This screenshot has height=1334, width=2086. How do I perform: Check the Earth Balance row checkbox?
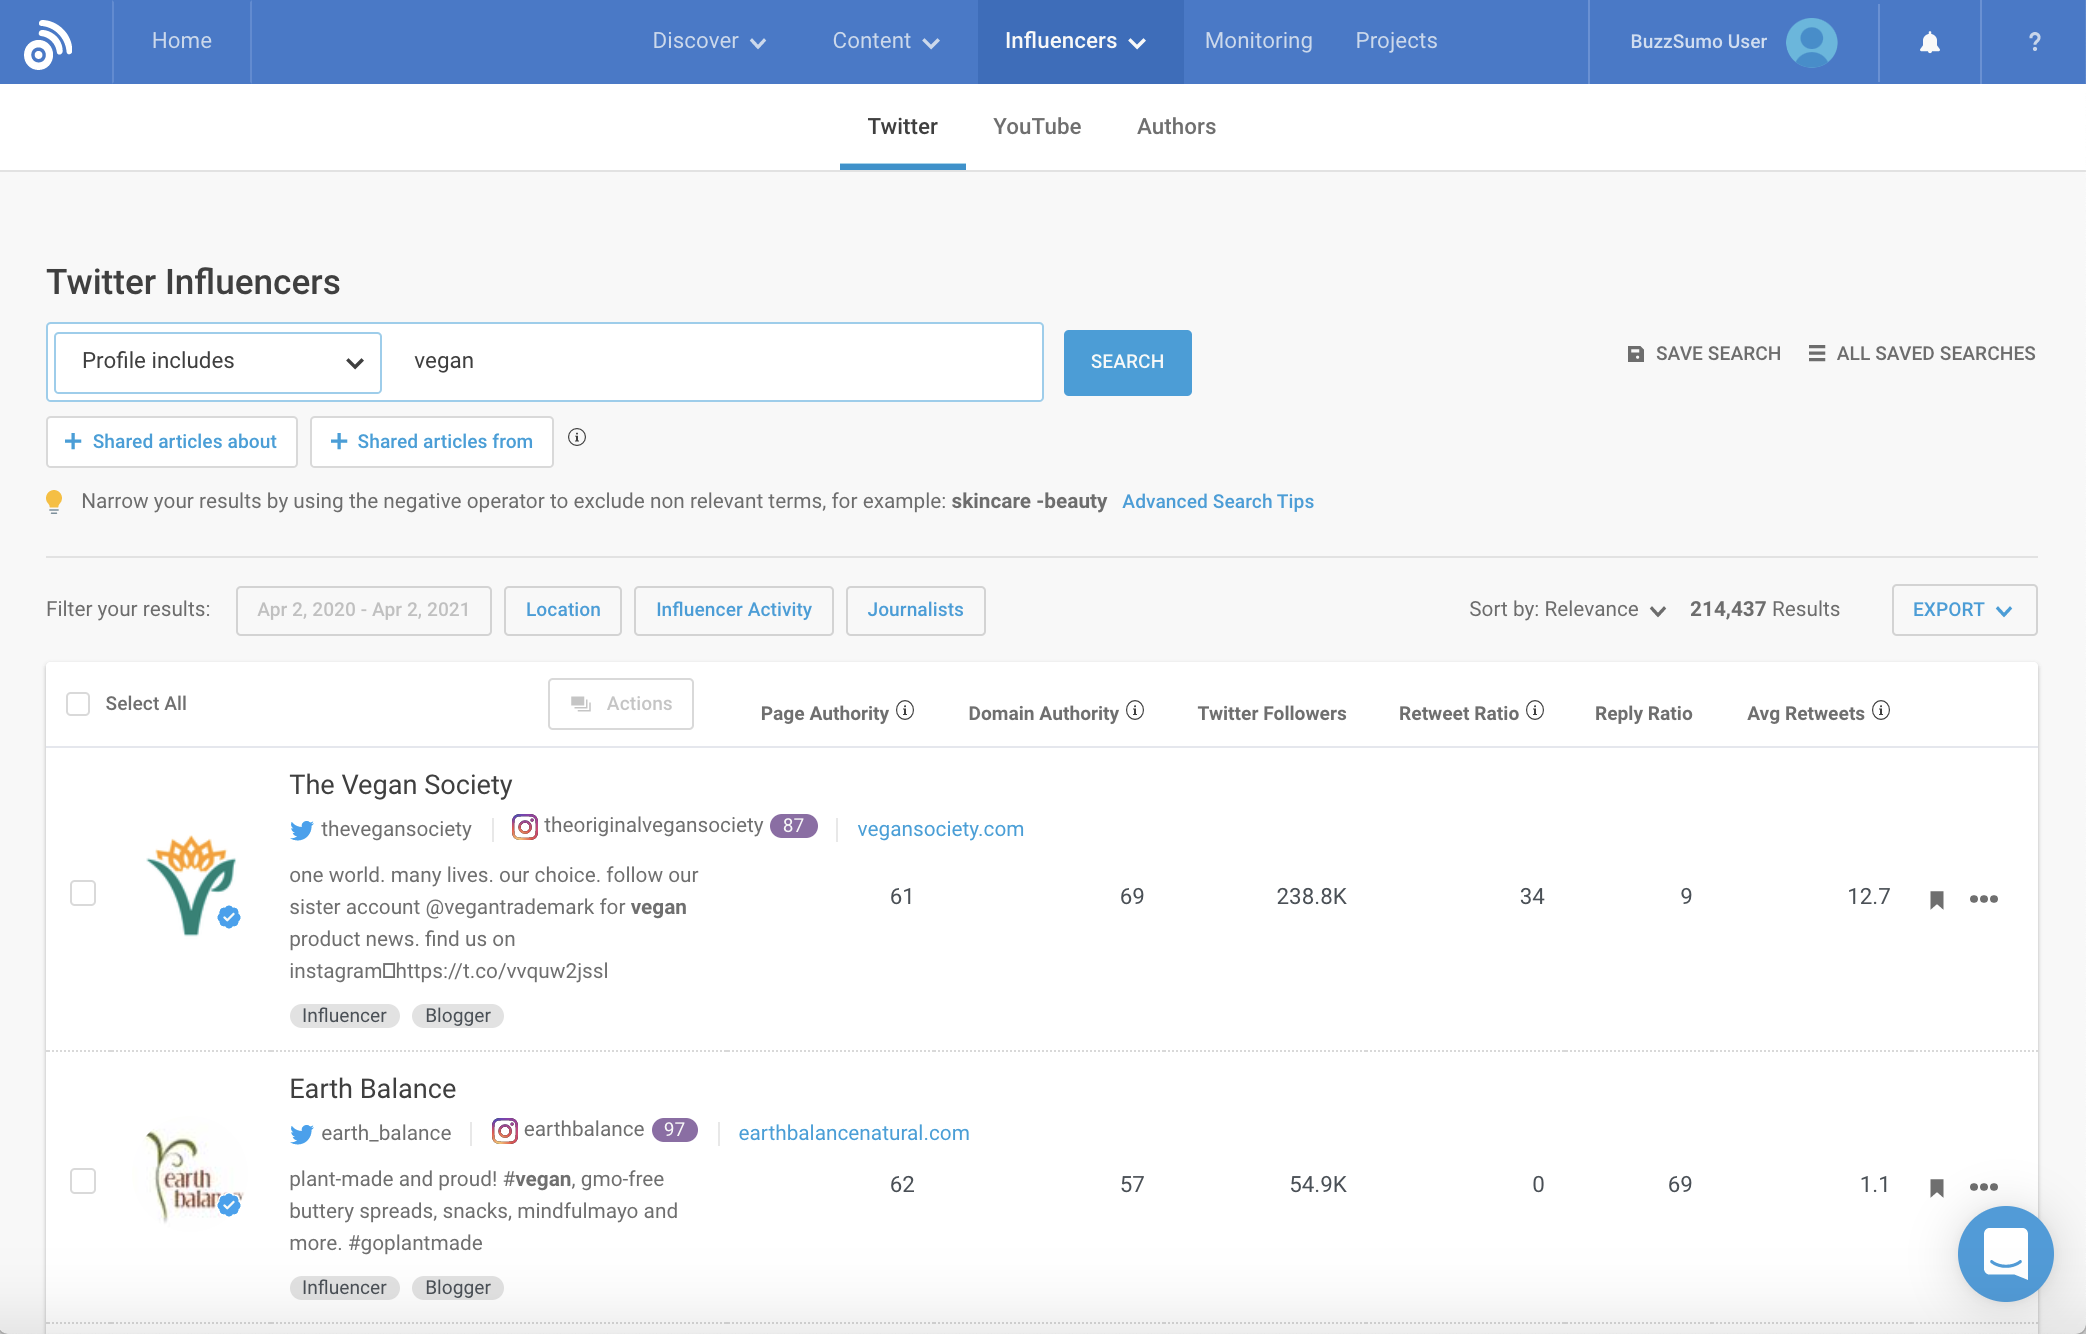point(83,1181)
